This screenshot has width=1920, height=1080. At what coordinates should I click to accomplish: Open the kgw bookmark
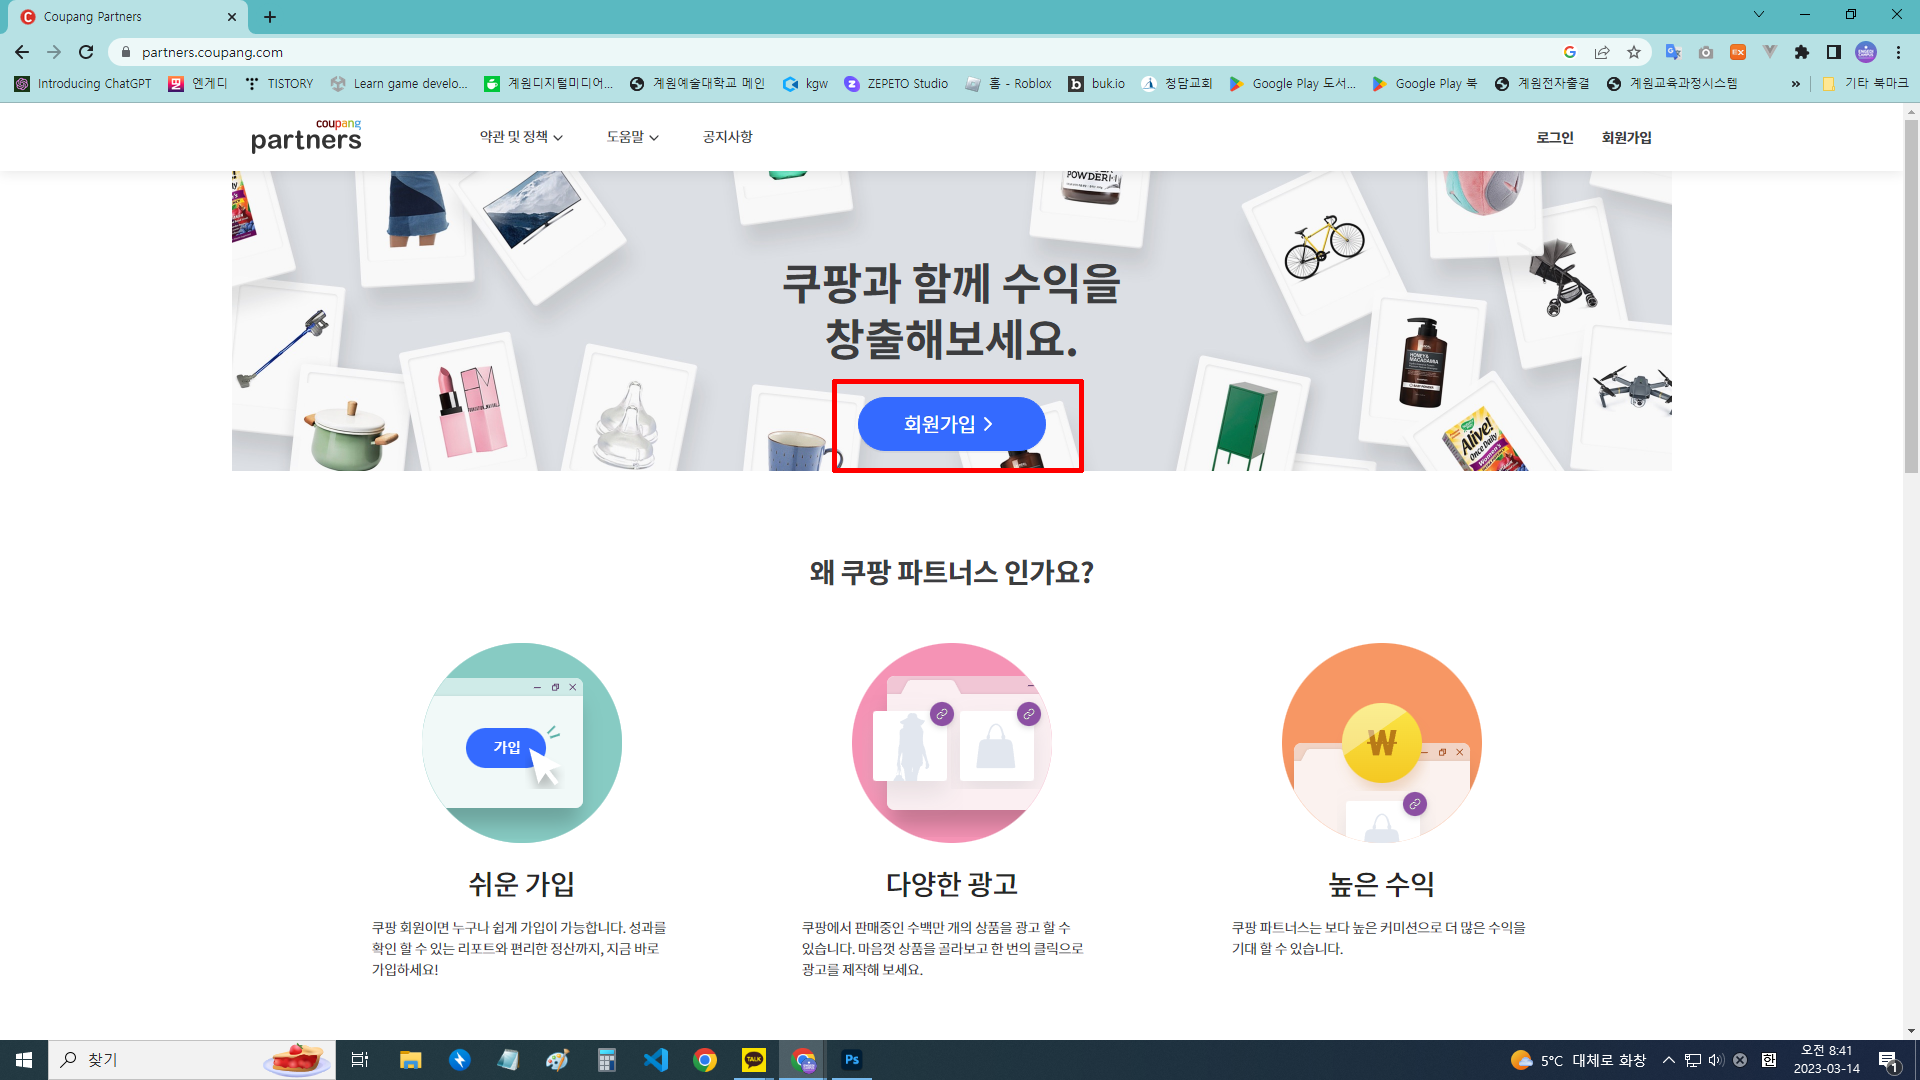click(x=806, y=84)
